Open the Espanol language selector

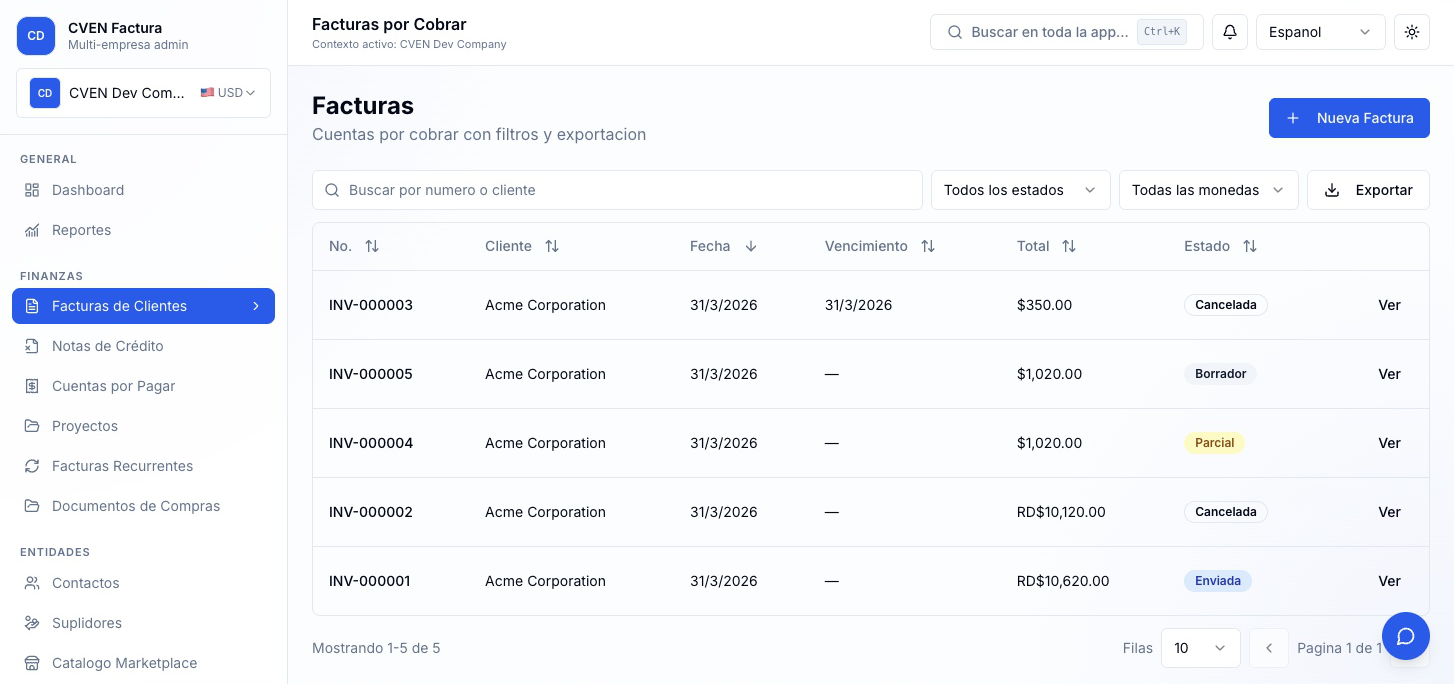(1319, 32)
